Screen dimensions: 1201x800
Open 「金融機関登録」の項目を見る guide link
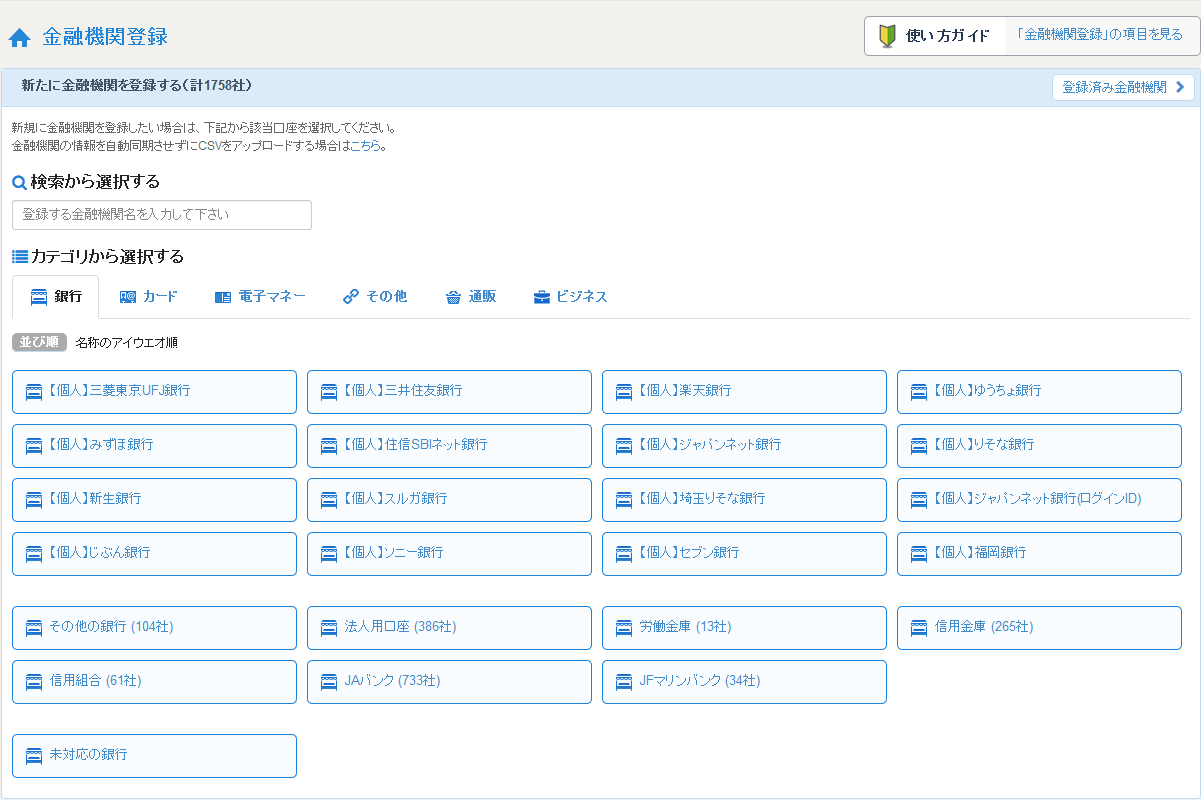pyautogui.click(x=1100, y=35)
